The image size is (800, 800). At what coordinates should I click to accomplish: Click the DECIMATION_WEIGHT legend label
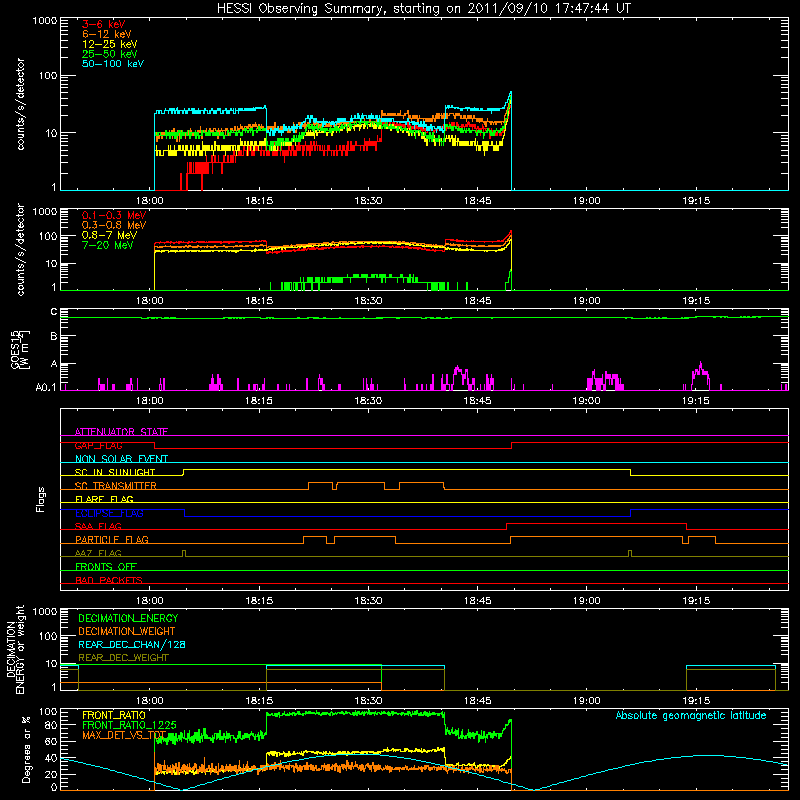coord(127,632)
